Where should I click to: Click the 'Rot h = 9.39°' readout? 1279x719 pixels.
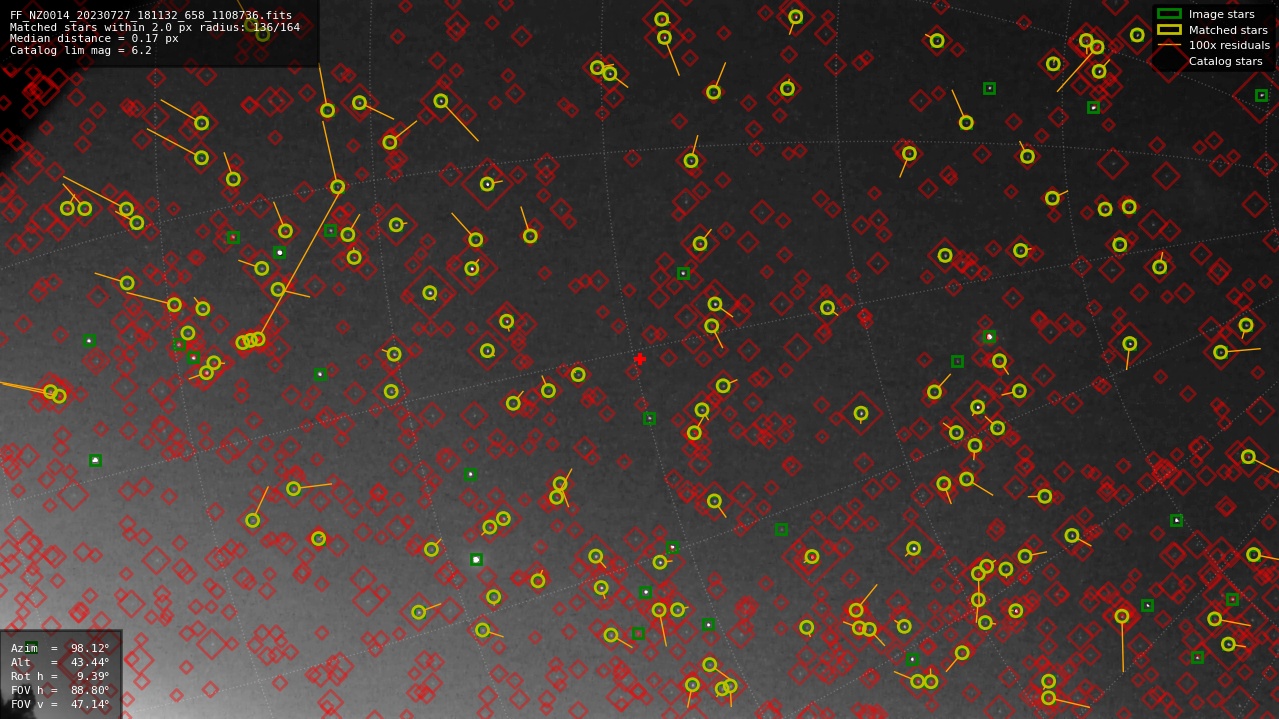click(60, 676)
